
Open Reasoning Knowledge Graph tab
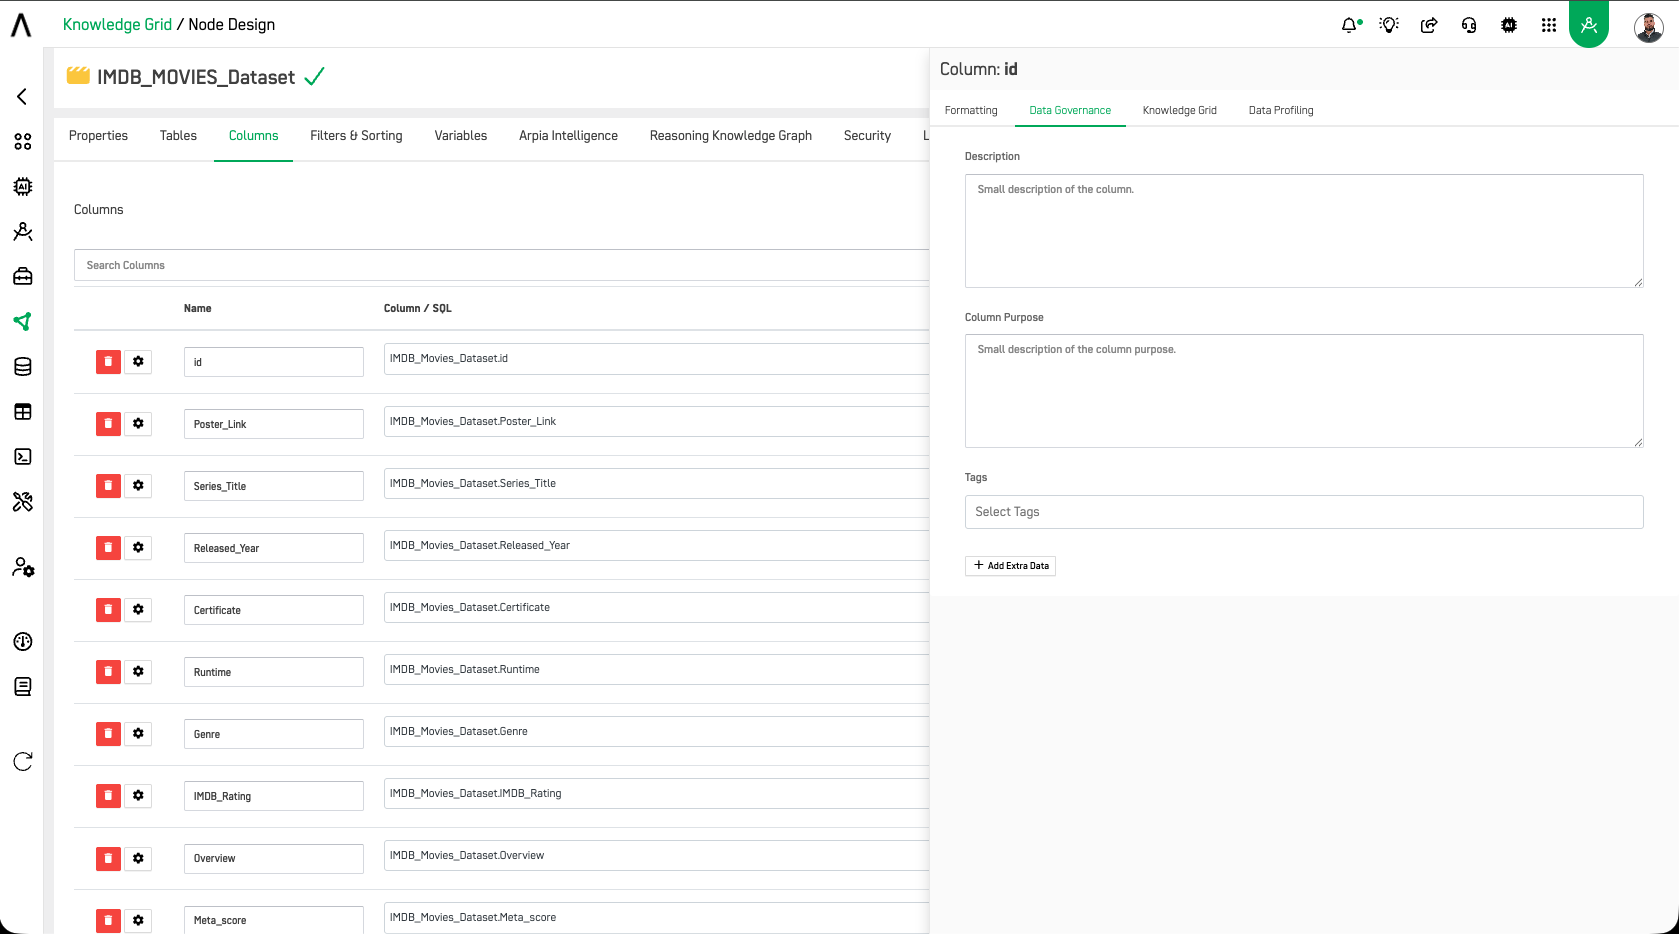pos(730,136)
